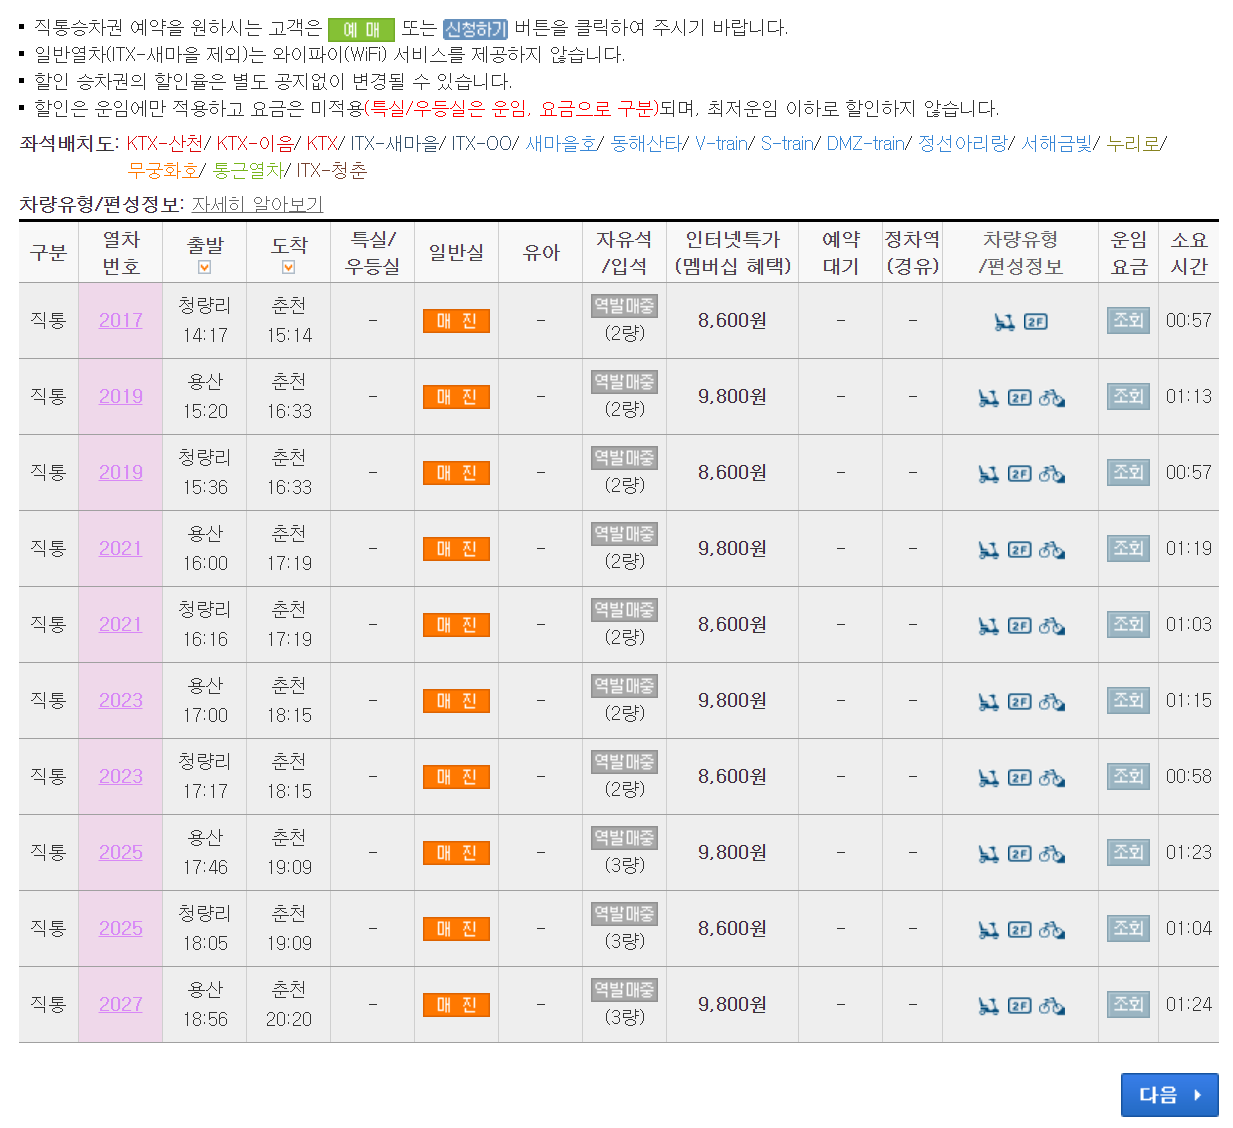Viewport: 1233px width, 1128px height.
Task: Click the electric wheelchair icon for the 18:05 train
Action: 988,930
